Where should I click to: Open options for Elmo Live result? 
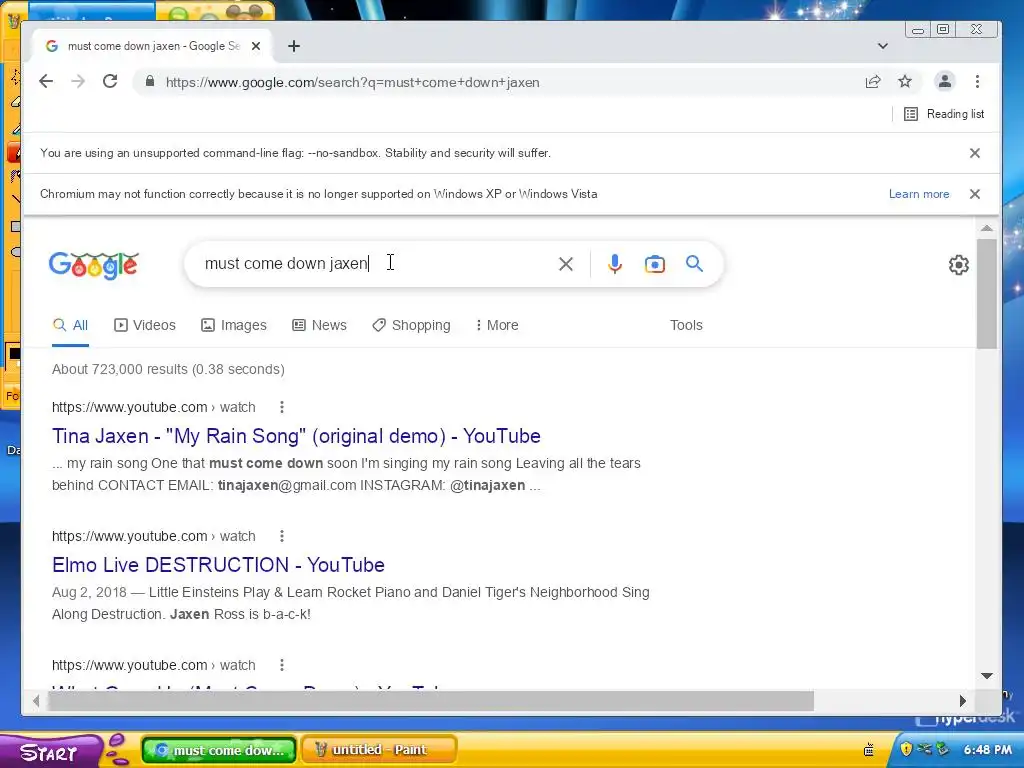(x=281, y=536)
